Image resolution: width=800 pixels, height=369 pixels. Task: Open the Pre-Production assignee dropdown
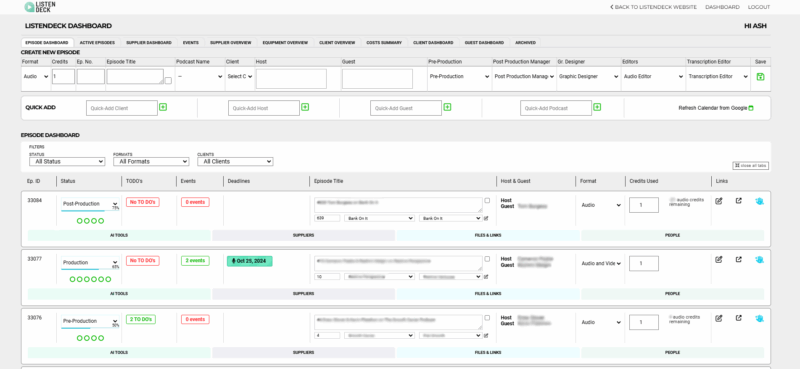(459, 77)
